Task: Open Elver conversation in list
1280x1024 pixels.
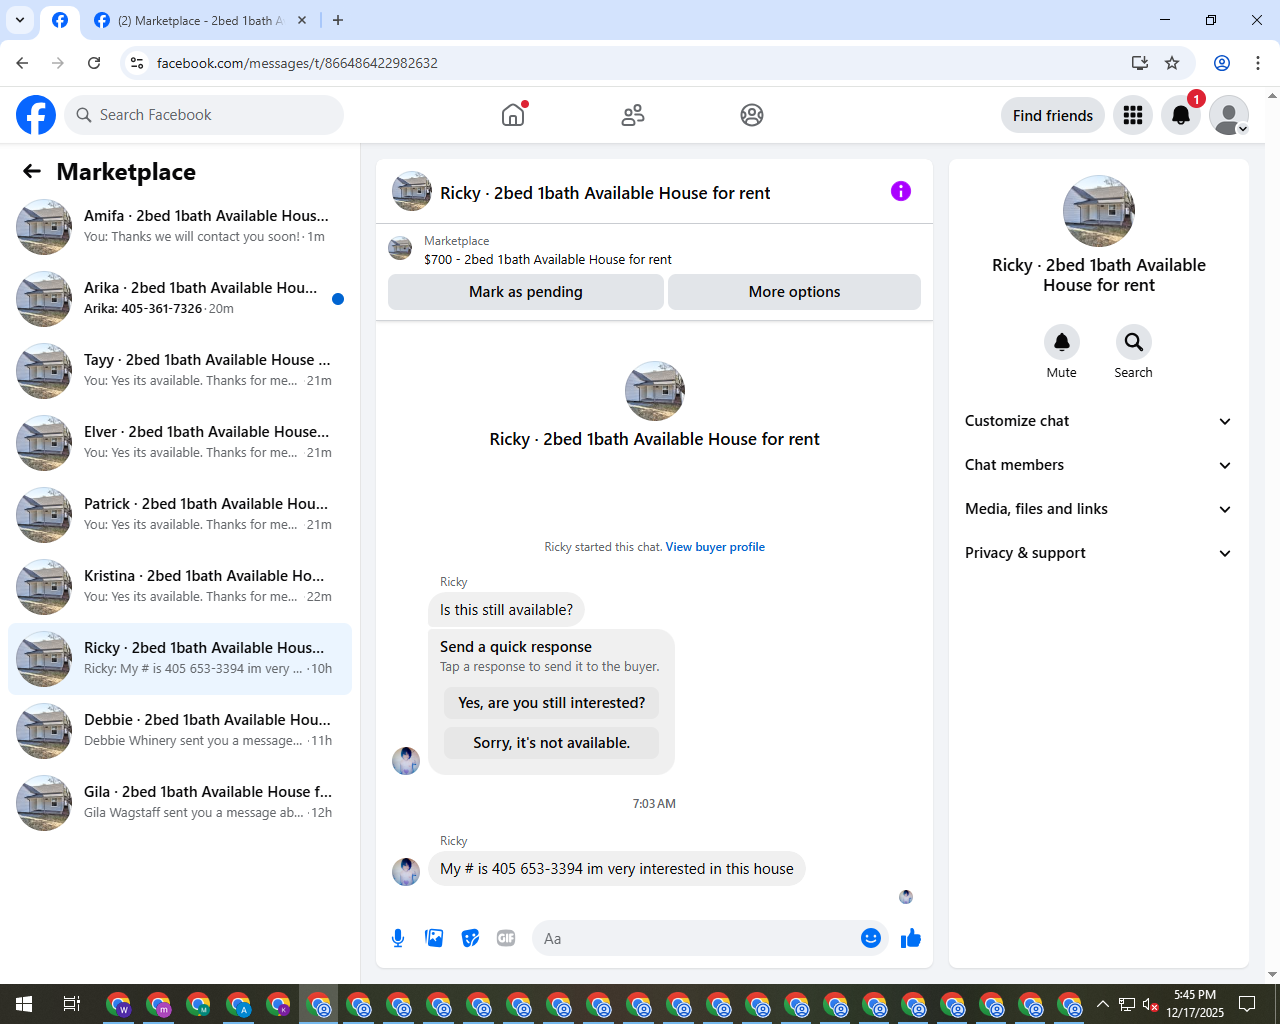Action: (180, 443)
